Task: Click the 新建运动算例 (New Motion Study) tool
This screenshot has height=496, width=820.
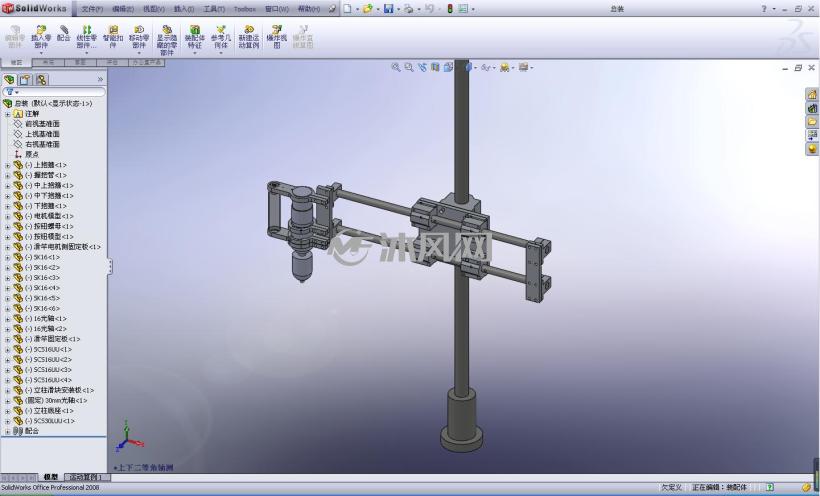Action: click(249, 37)
